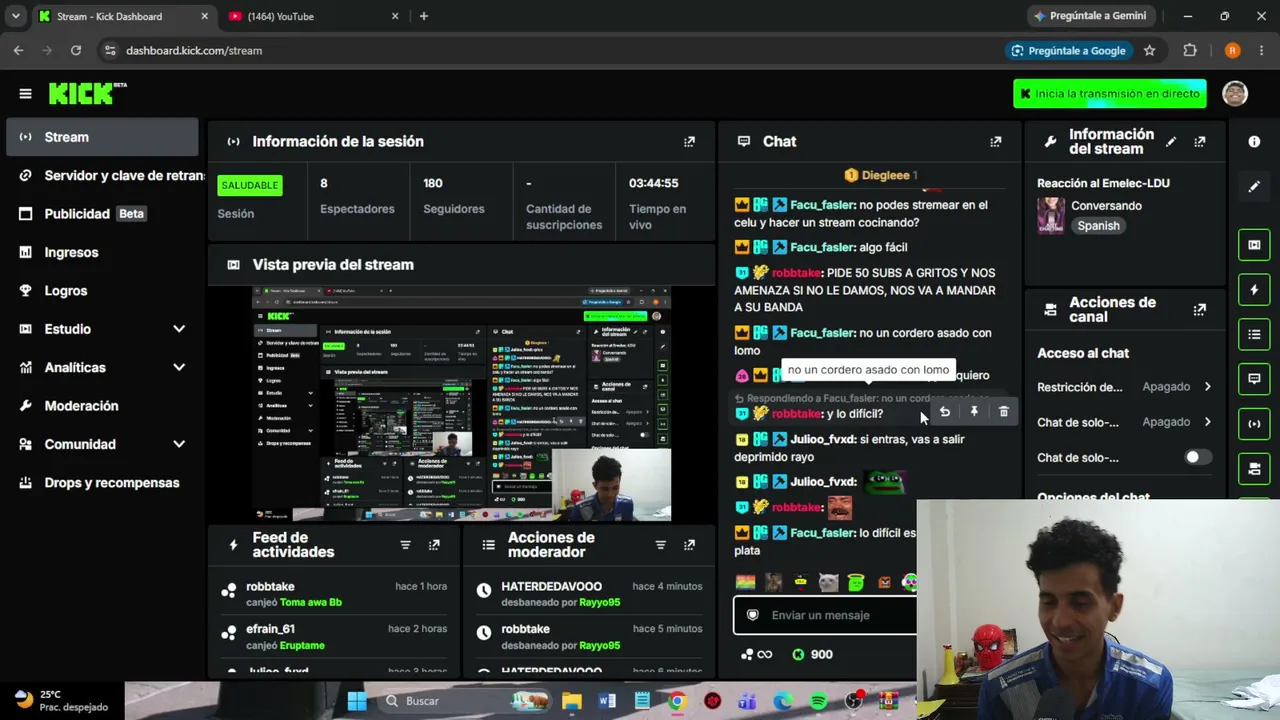Reload the Kick dashboard page
This screenshot has height=720, width=1280.
(x=76, y=50)
